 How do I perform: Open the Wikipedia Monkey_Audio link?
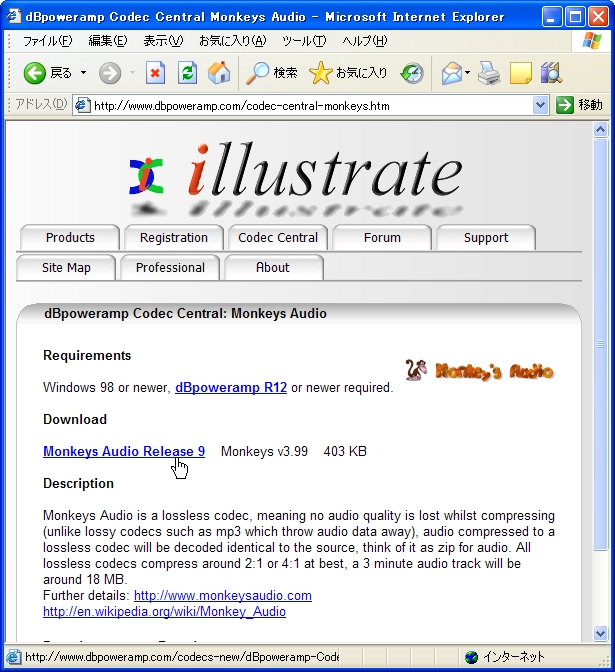tap(165, 612)
